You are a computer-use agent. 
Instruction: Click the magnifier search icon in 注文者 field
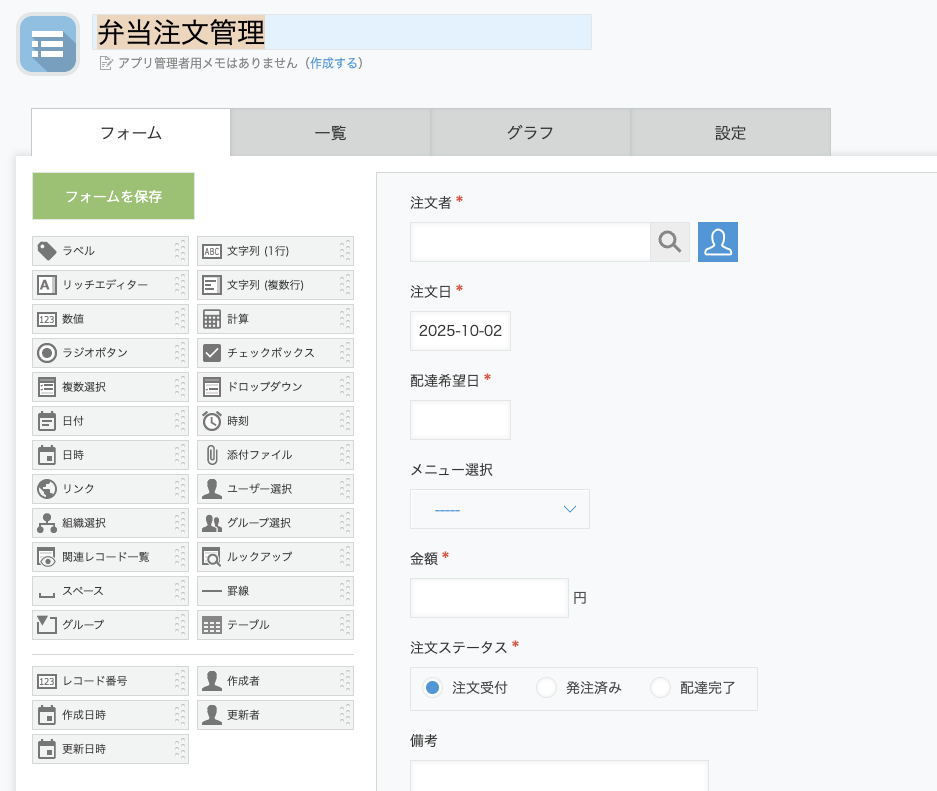coord(670,242)
